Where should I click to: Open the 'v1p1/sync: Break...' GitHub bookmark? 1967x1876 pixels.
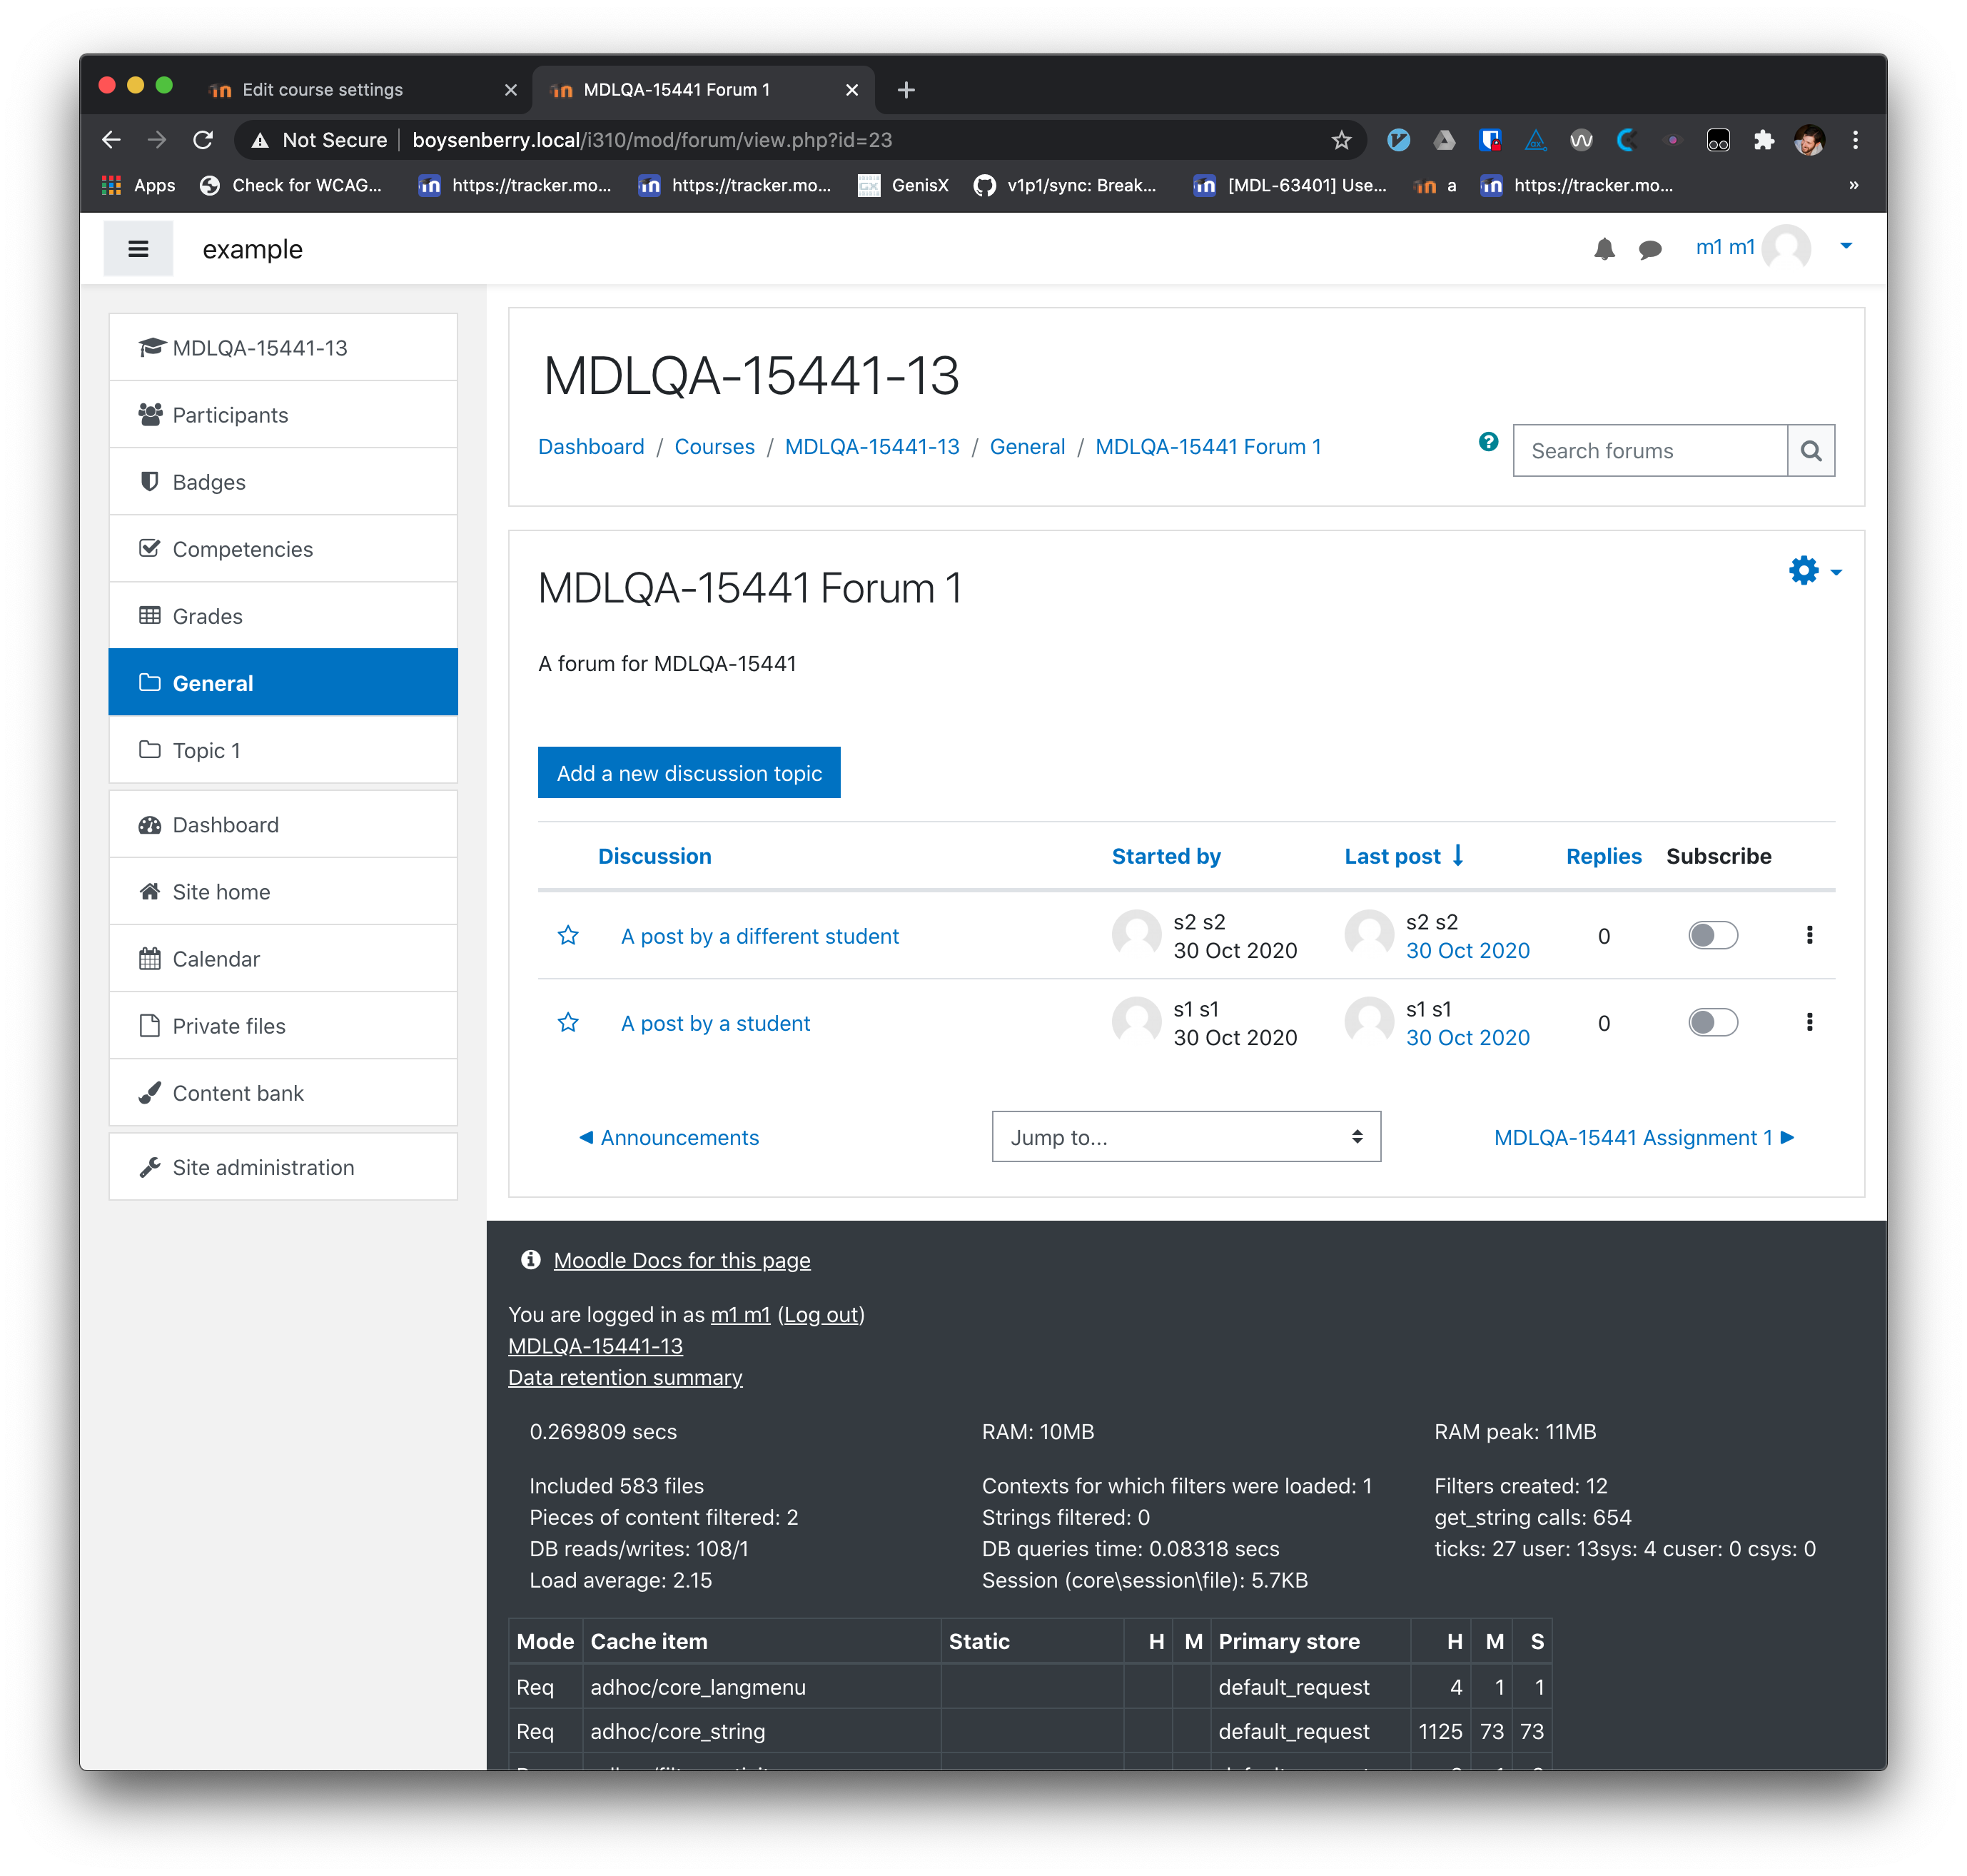click(x=1065, y=185)
